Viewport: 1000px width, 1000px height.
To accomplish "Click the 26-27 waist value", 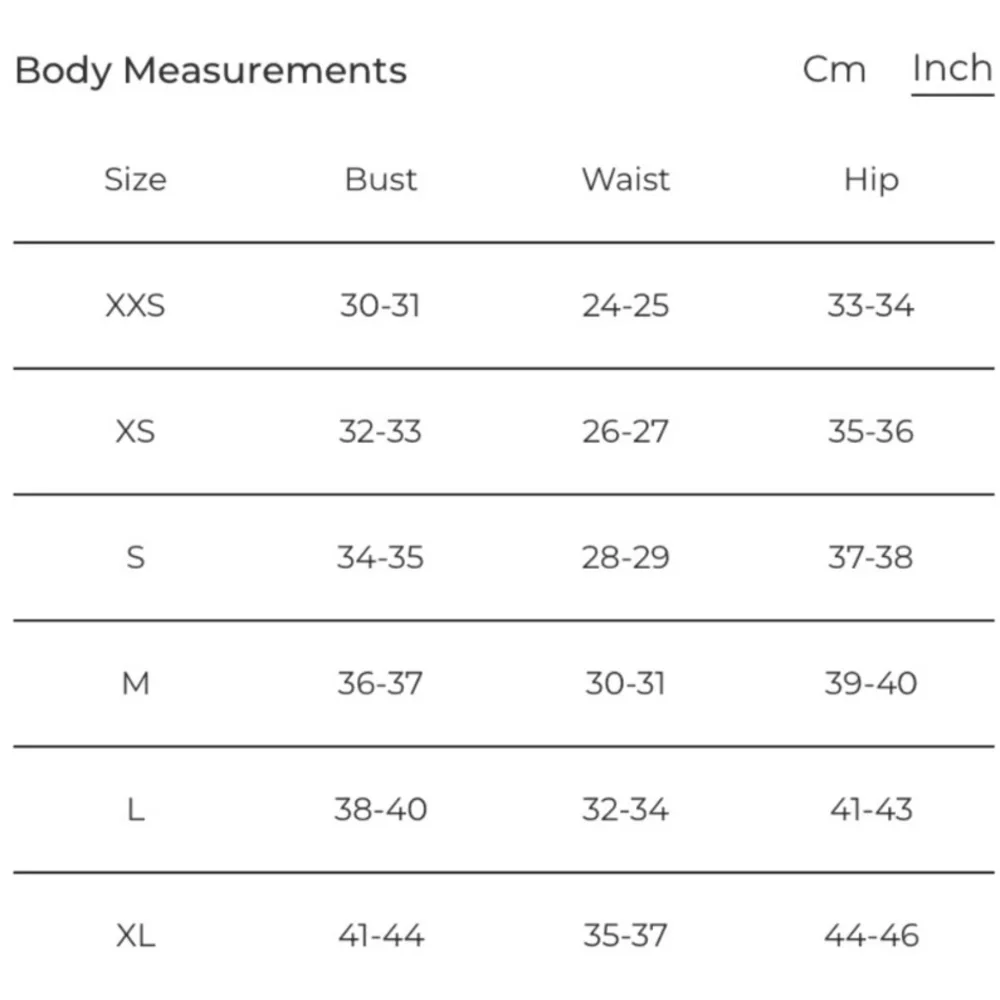I will tap(626, 431).
